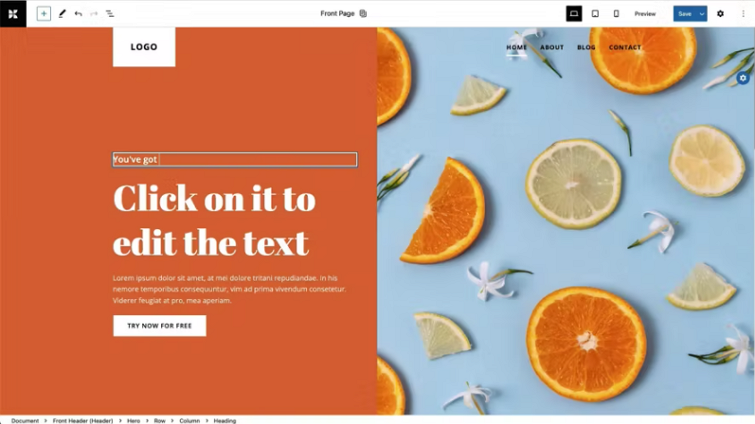Switch to tablet preview mode
755x424 pixels.
click(x=595, y=13)
